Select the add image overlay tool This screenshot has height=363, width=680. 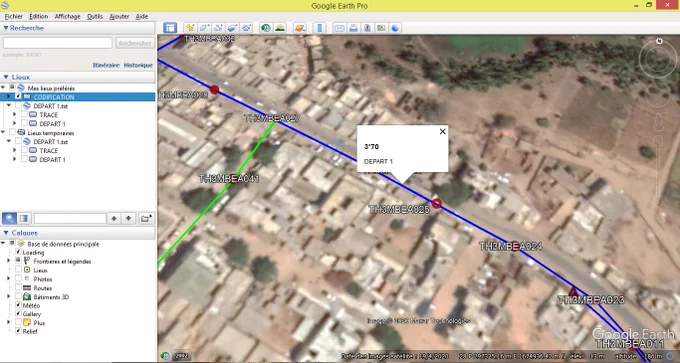pos(232,28)
